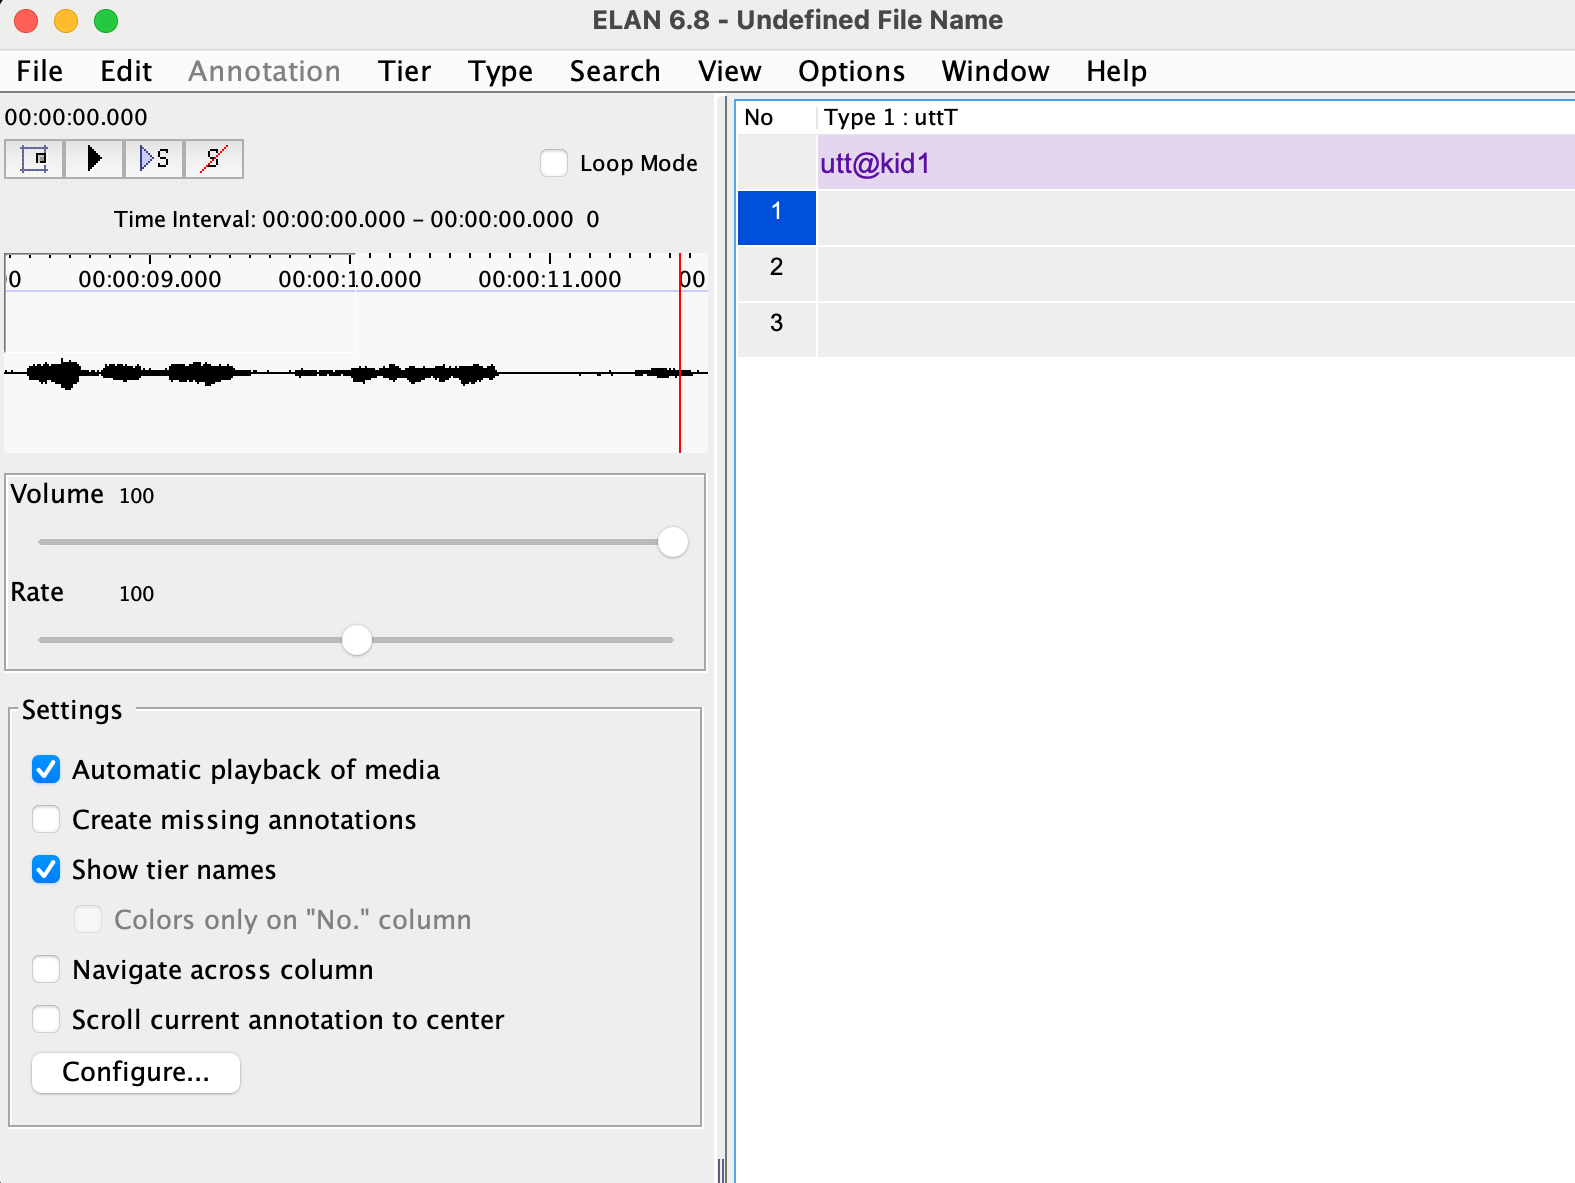The height and width of the screenshot is (1183, 1575).
Task: Open the Search menu
Action: point(615,71)
